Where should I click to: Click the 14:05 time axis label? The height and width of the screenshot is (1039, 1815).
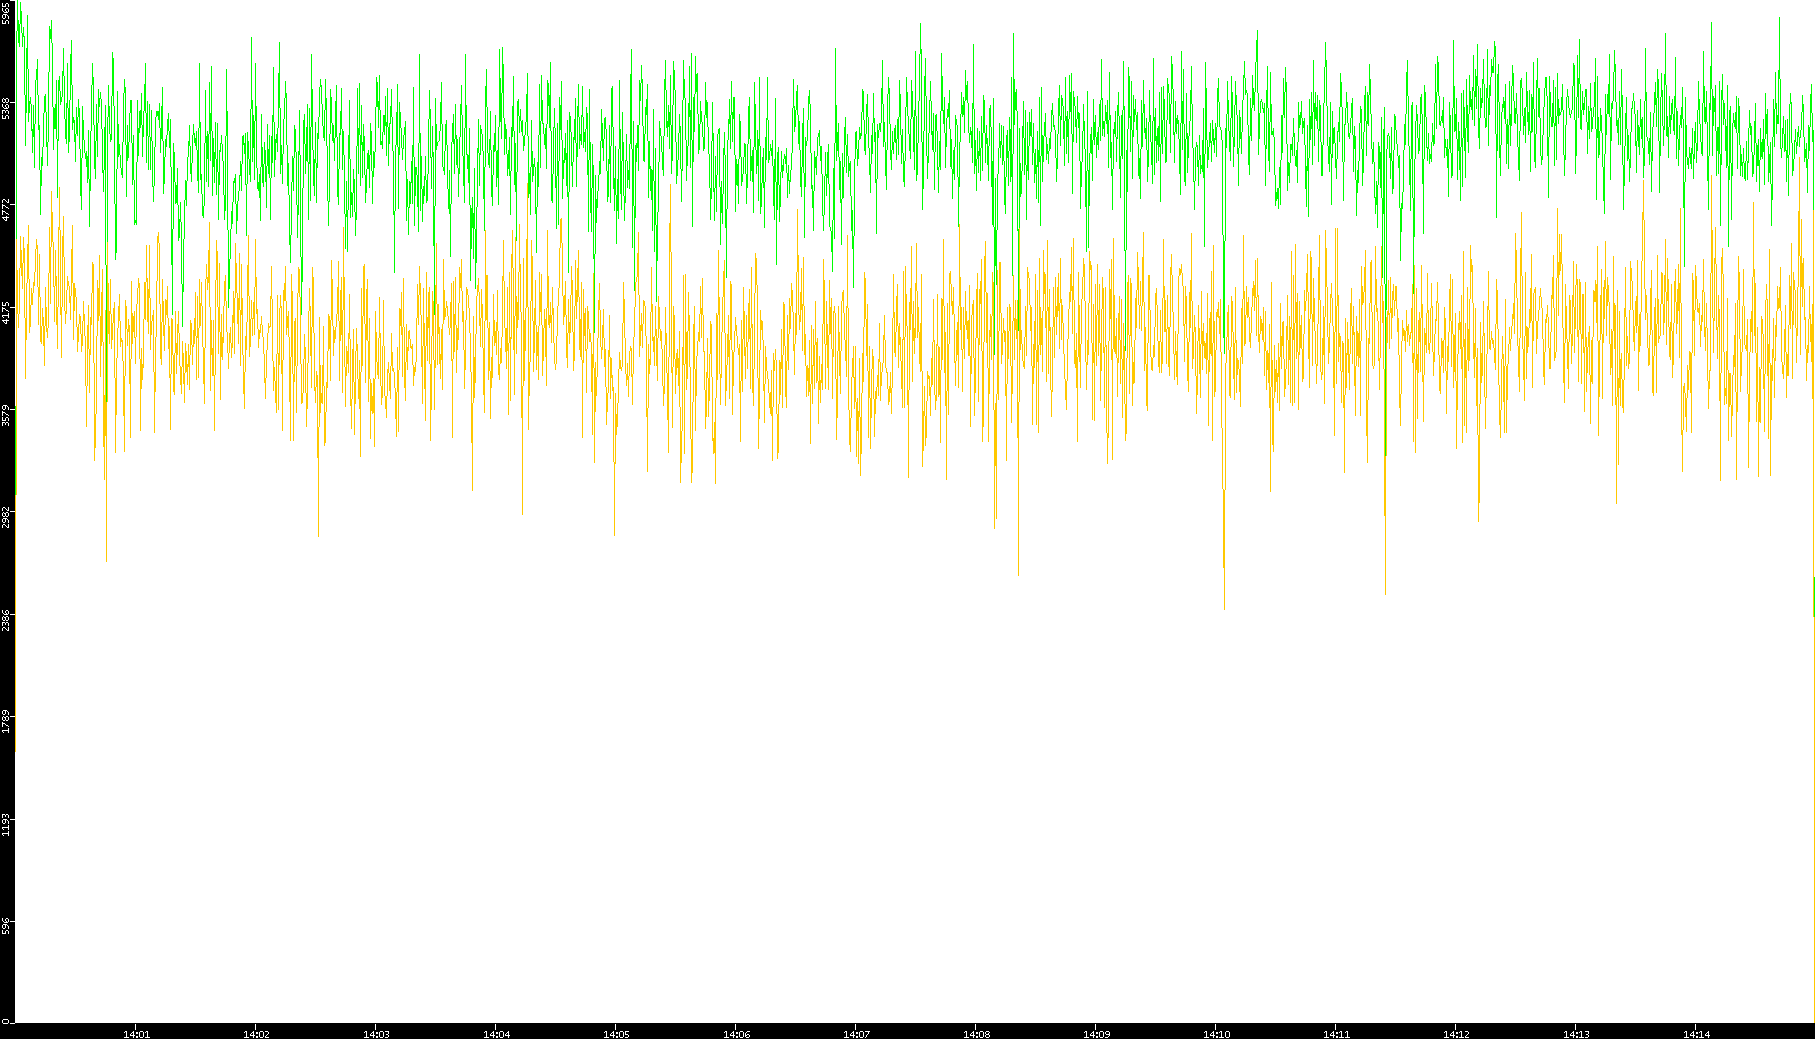pyautogui.click(x=616, y=1034)
